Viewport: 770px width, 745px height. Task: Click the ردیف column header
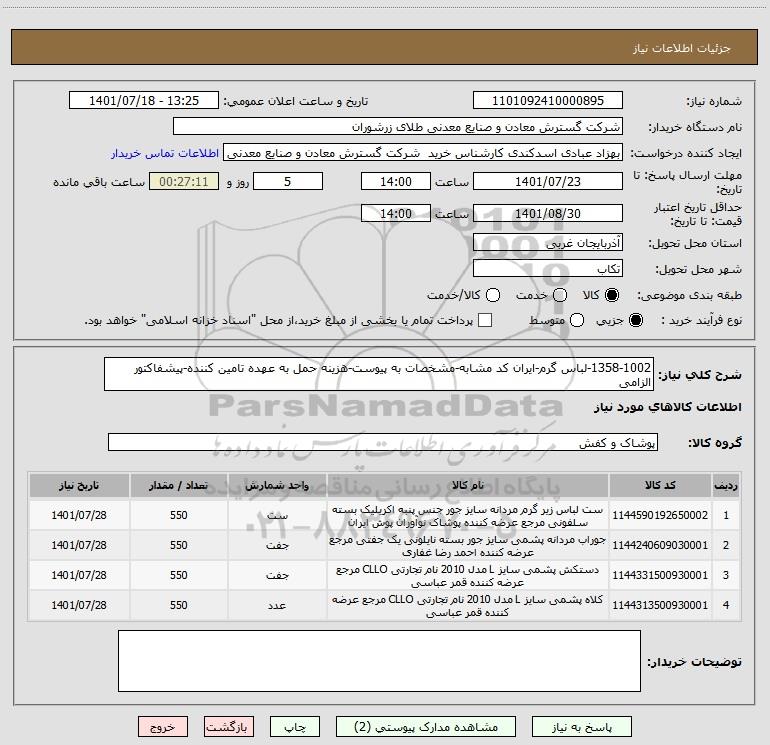pos(726,485)
